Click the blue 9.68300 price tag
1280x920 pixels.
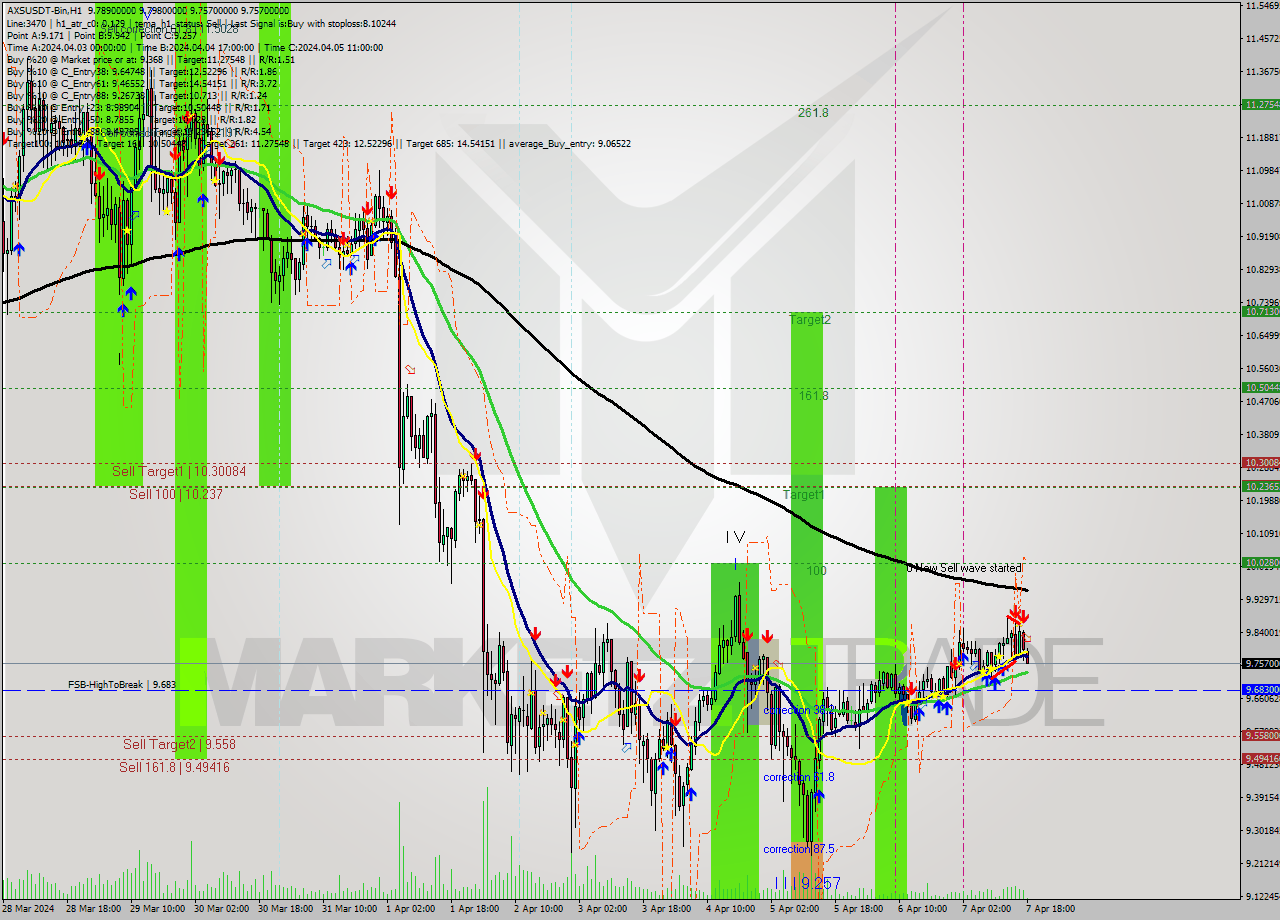(x=1260, y=690)
